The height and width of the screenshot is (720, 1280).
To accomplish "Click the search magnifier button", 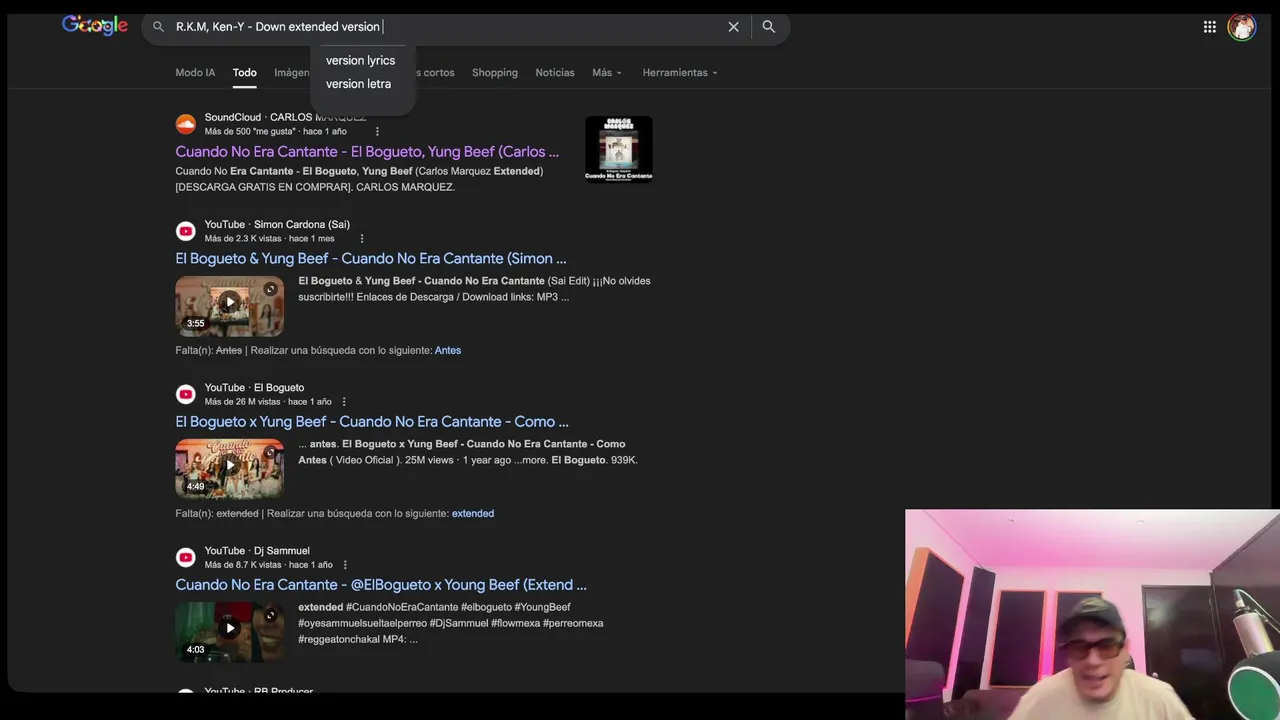I will 768,27.
